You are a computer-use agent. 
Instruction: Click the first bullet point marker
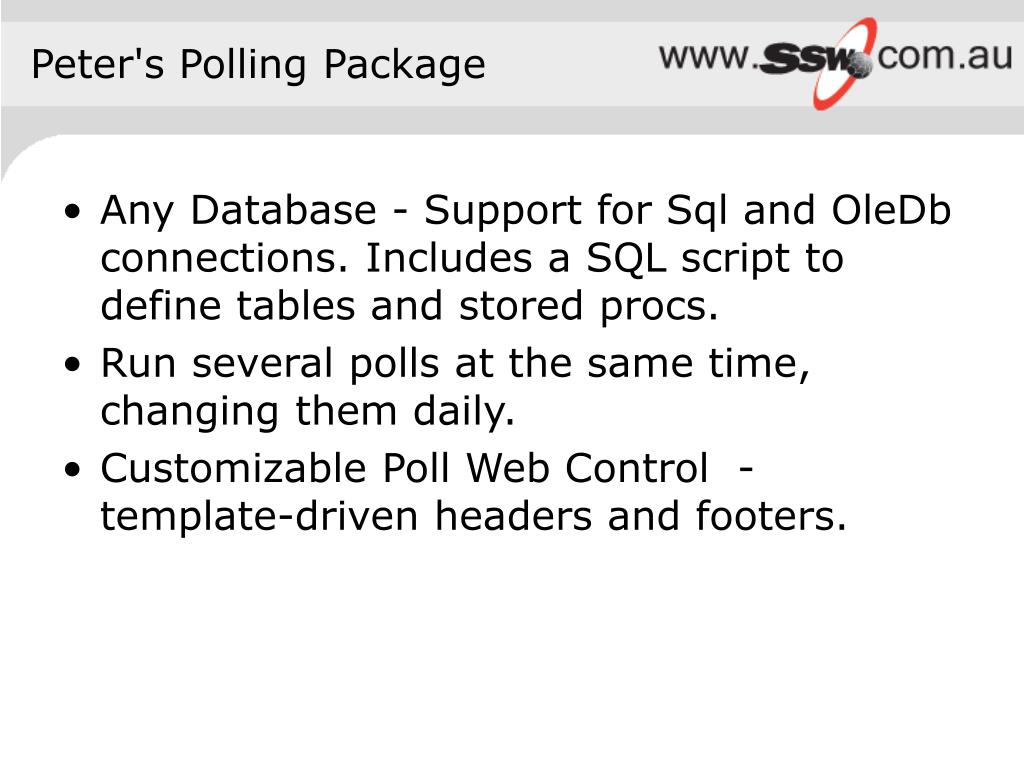coord(72,212)
